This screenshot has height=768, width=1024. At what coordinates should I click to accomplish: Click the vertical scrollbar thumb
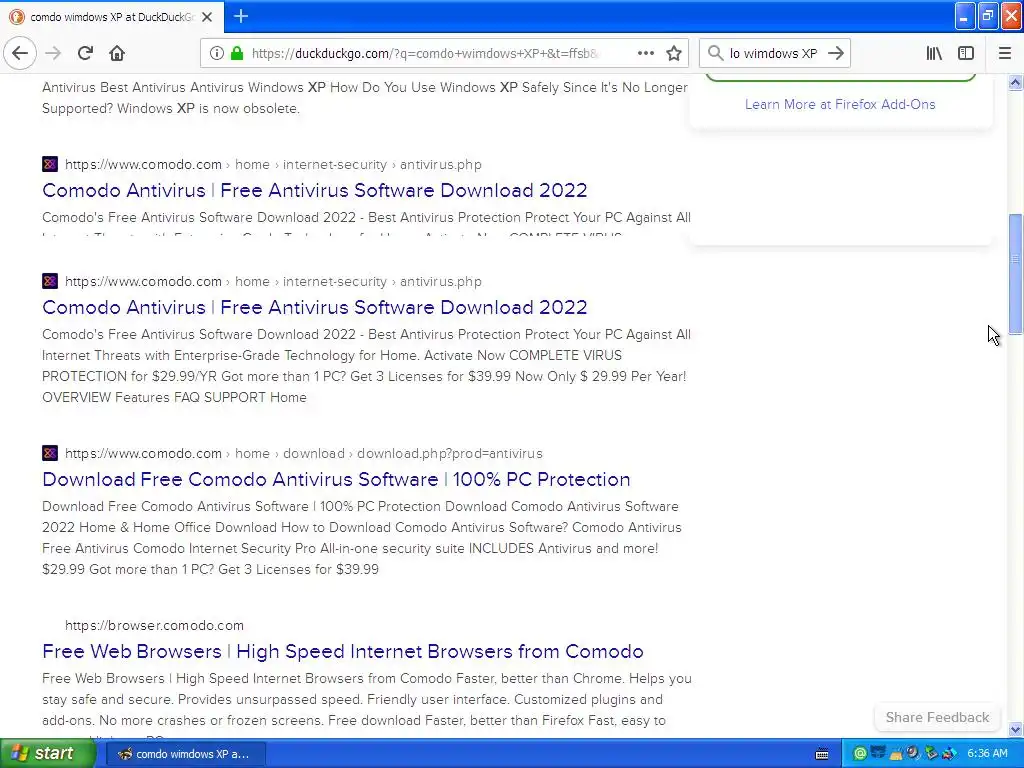(1016, 274)
